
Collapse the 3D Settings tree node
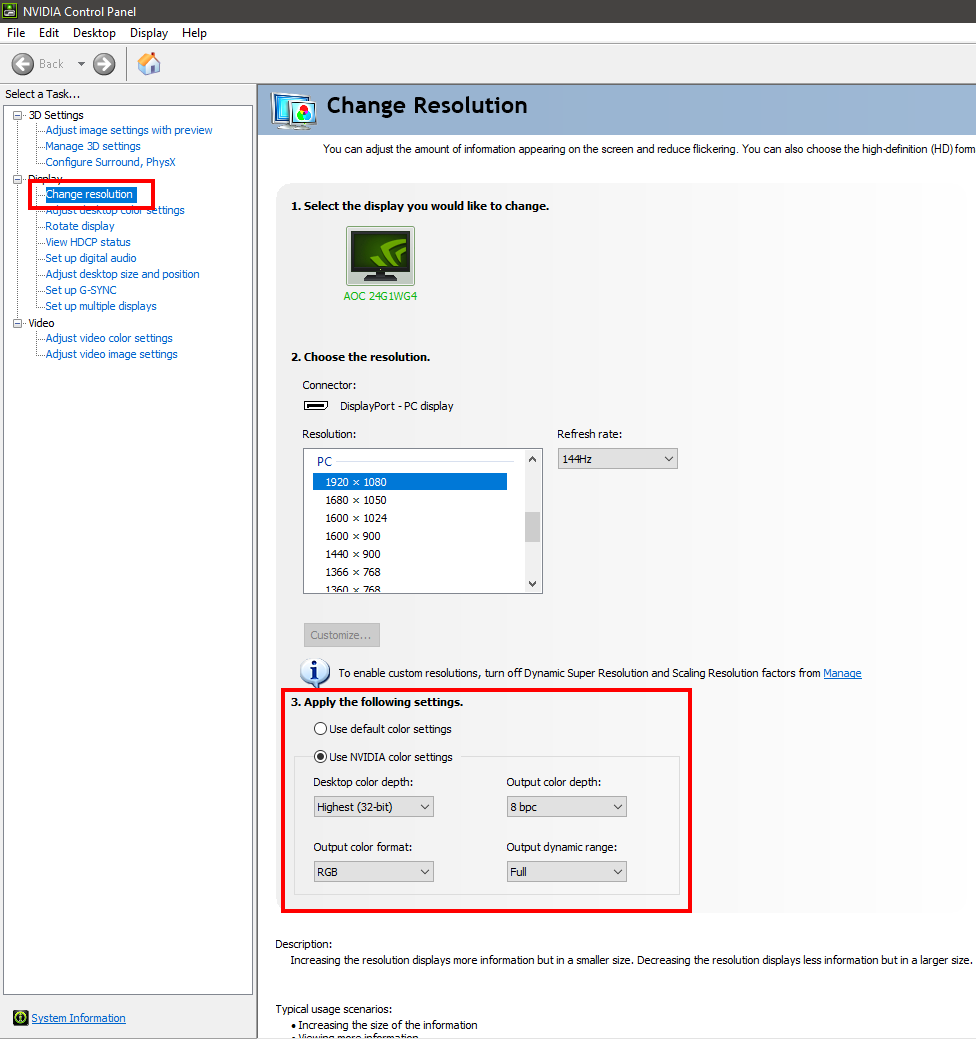coord(18,115)
